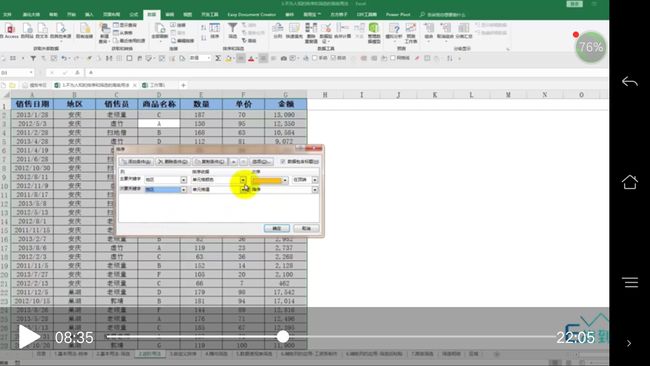Click the Consolidate icon

(342, 28)
